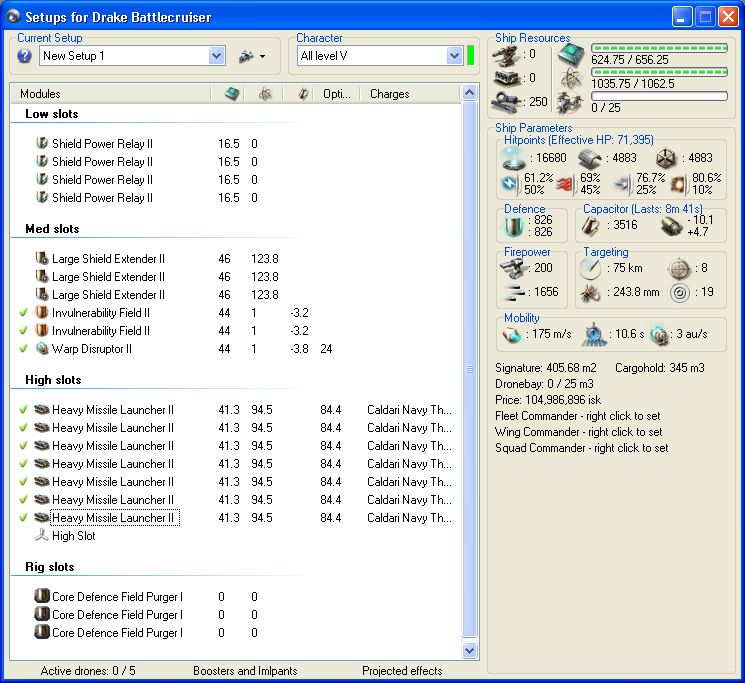Click the CPU resource icon in Ship Resources
Image resolution: width=745 pixels, height=683 pixels.
571,55
